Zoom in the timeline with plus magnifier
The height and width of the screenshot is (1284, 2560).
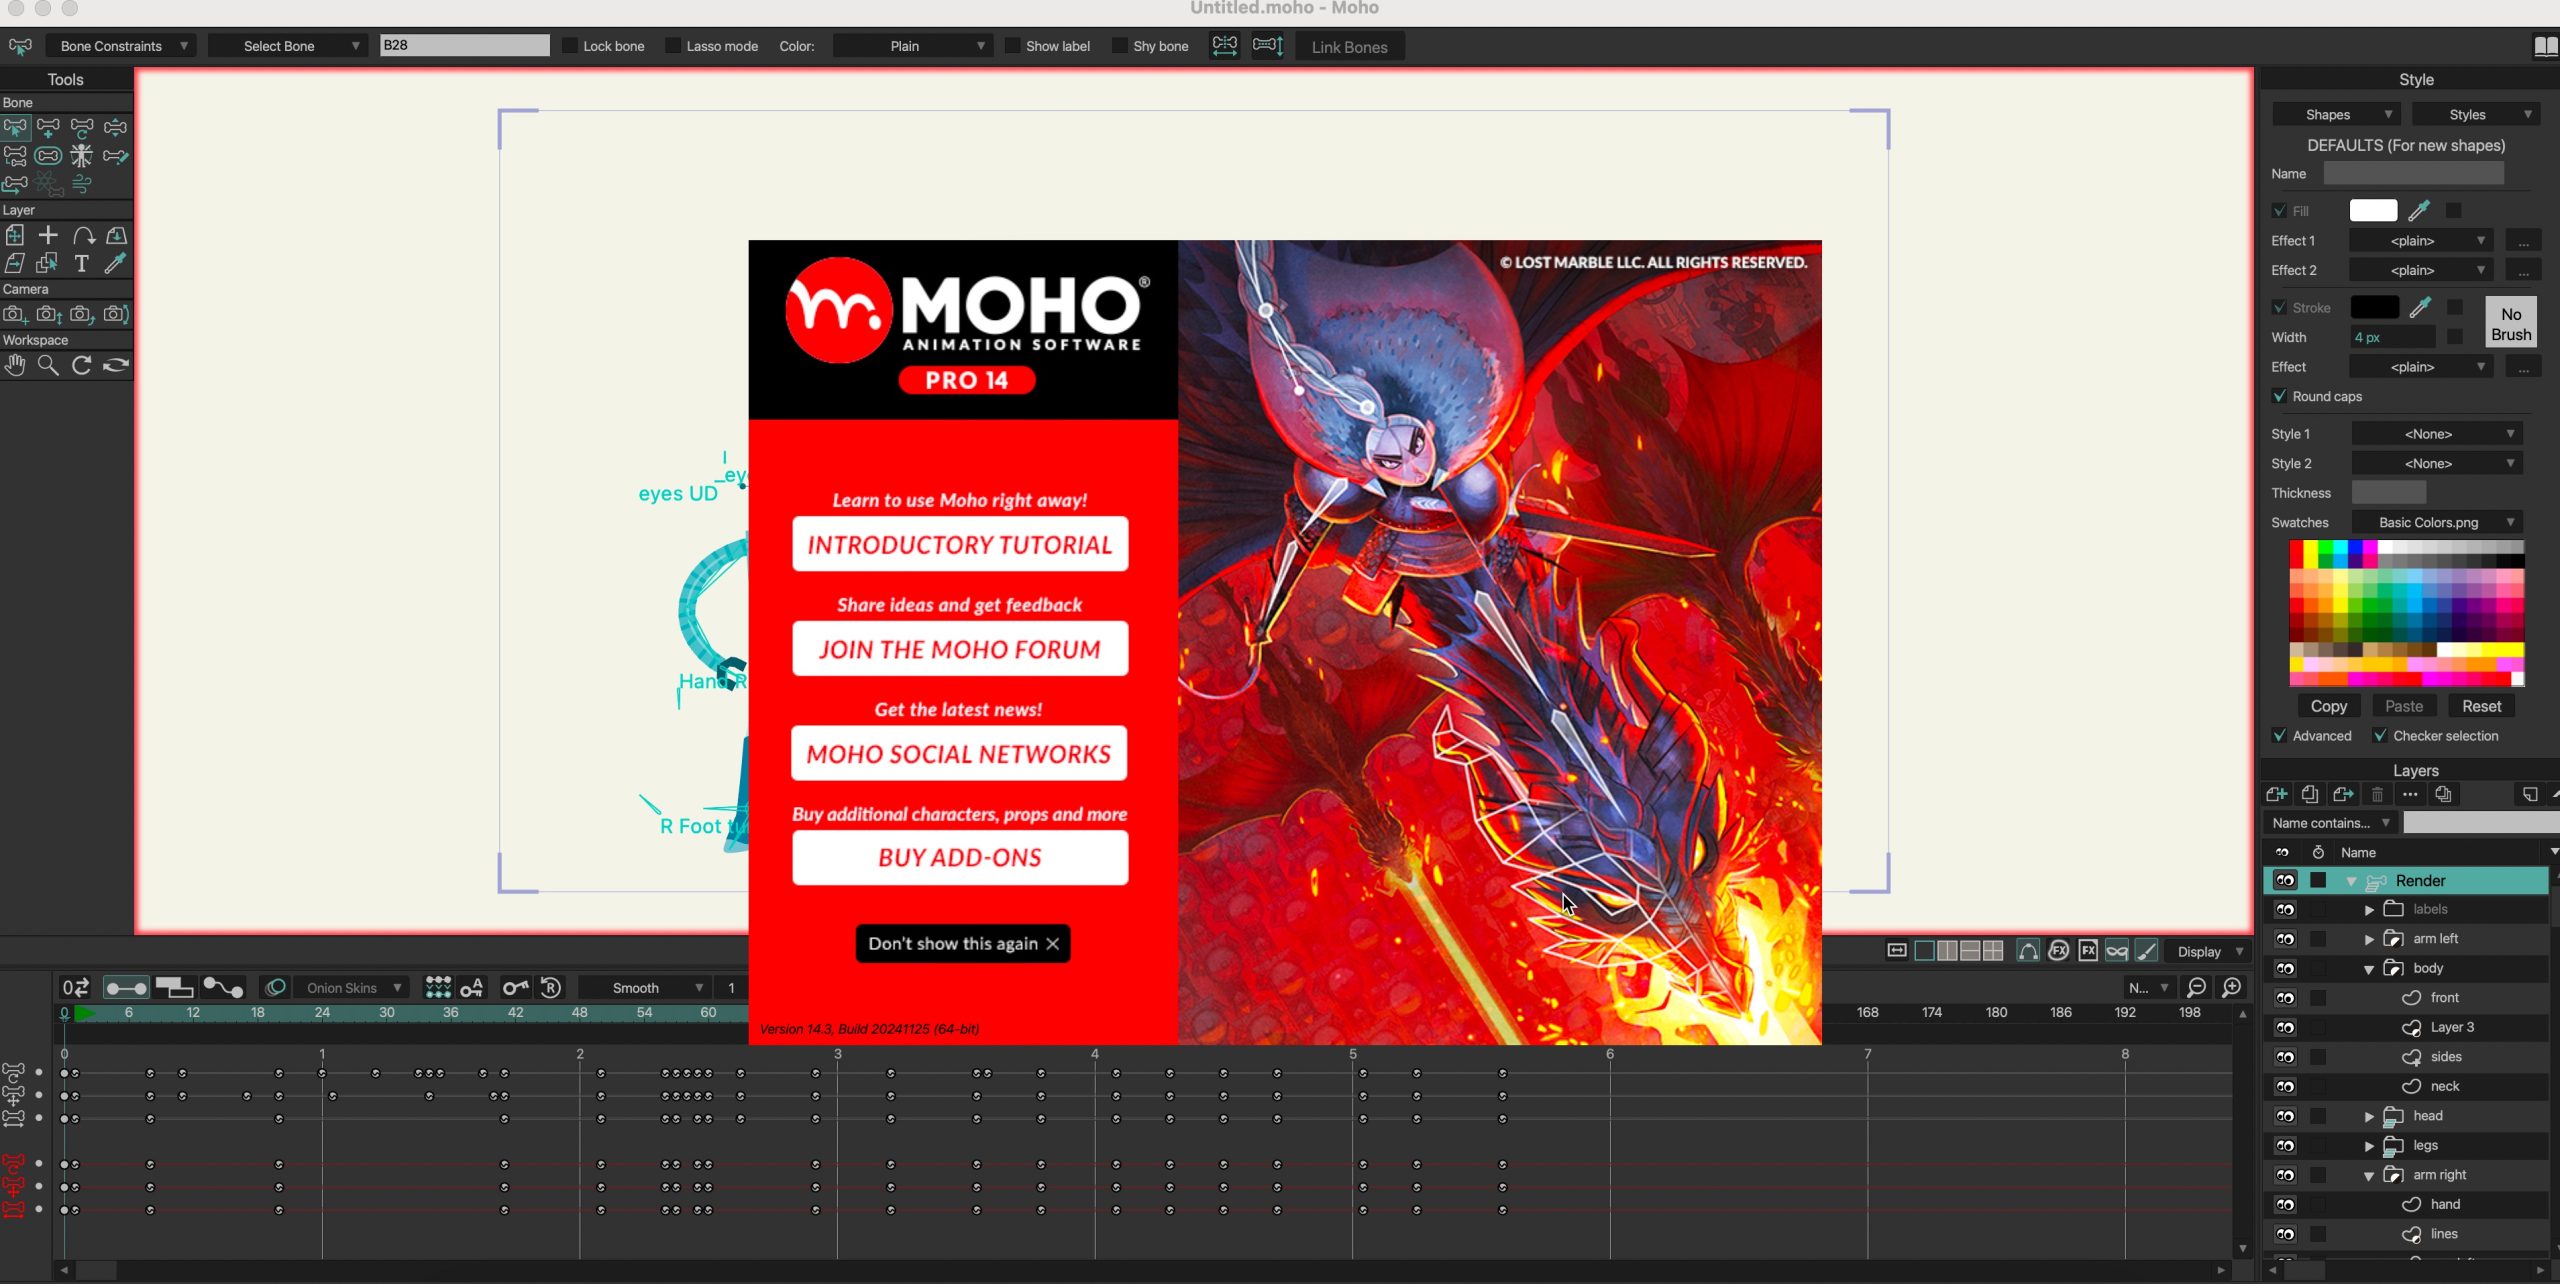[2232, 988]
